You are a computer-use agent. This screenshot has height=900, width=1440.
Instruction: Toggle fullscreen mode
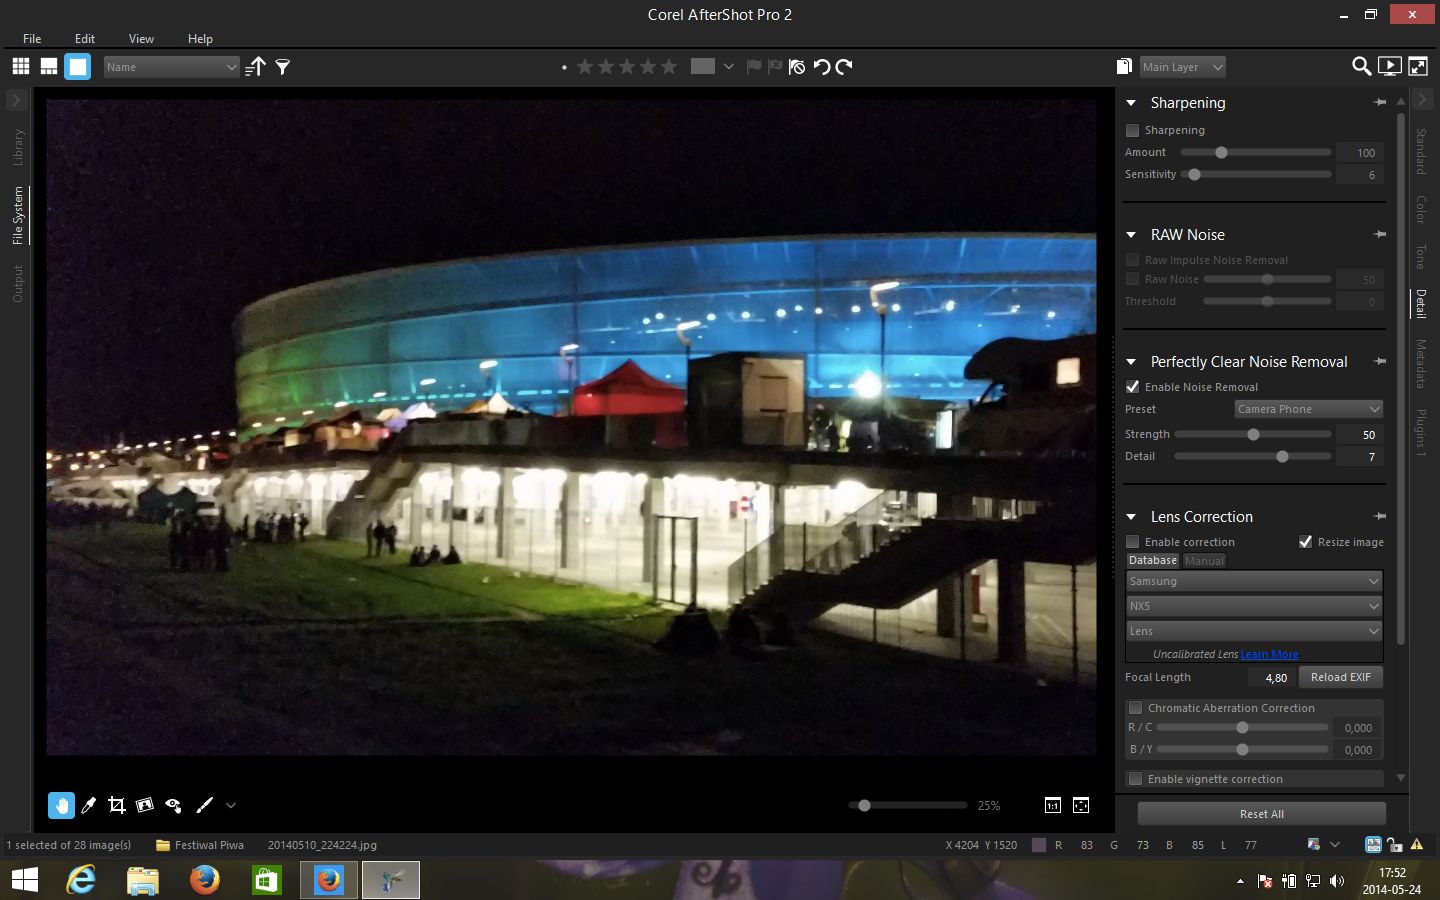click(1418, 67)
